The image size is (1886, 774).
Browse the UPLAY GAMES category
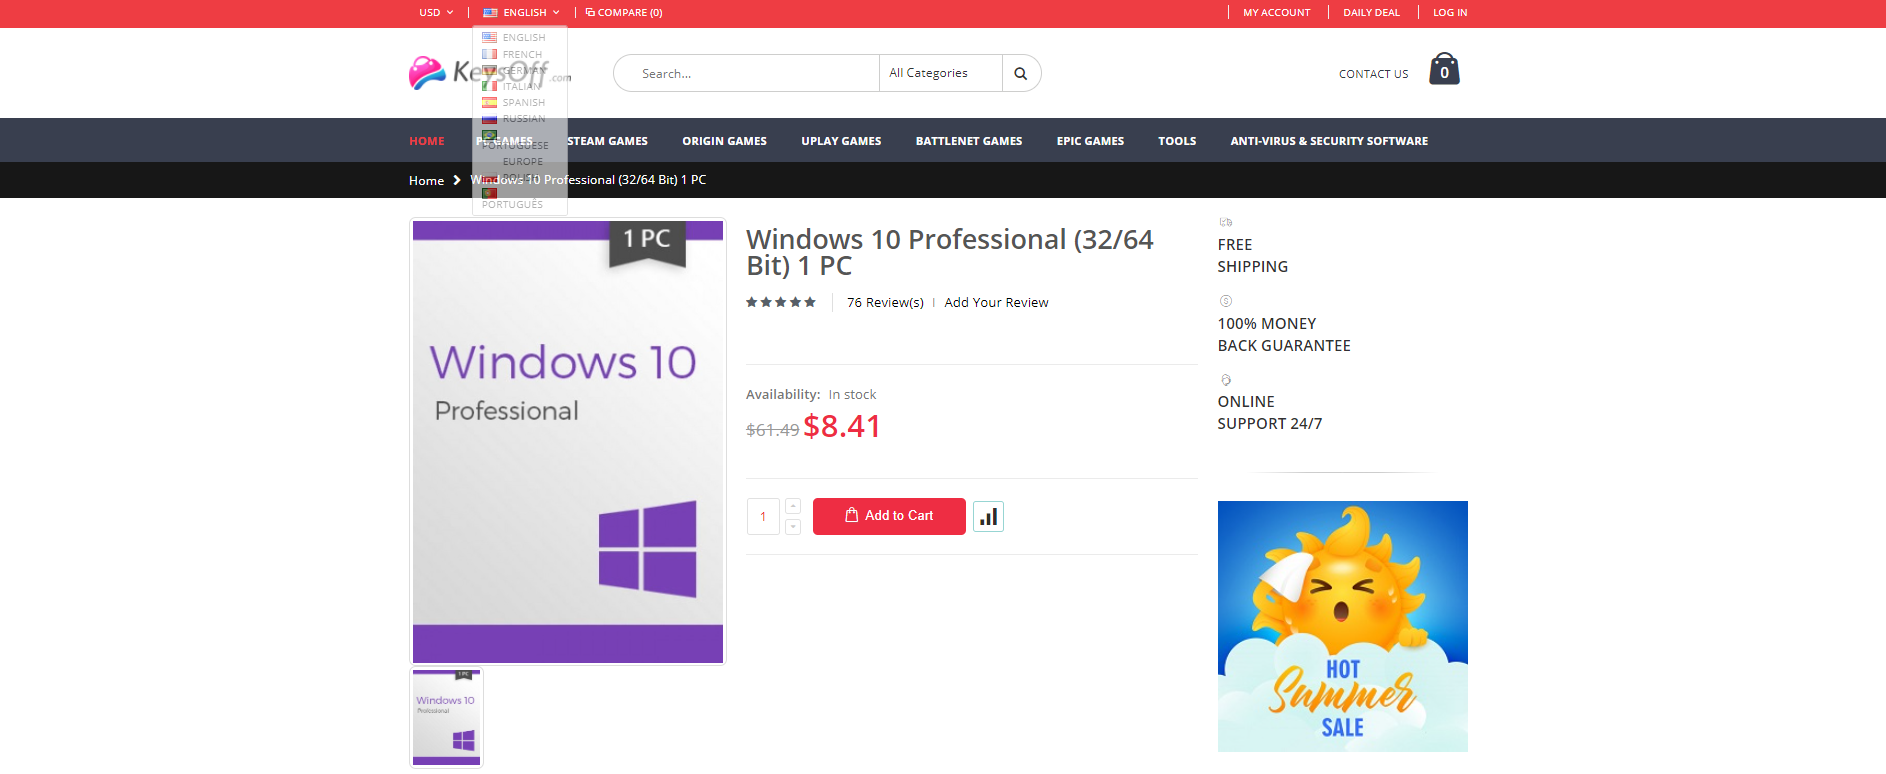tap(841, 141)
